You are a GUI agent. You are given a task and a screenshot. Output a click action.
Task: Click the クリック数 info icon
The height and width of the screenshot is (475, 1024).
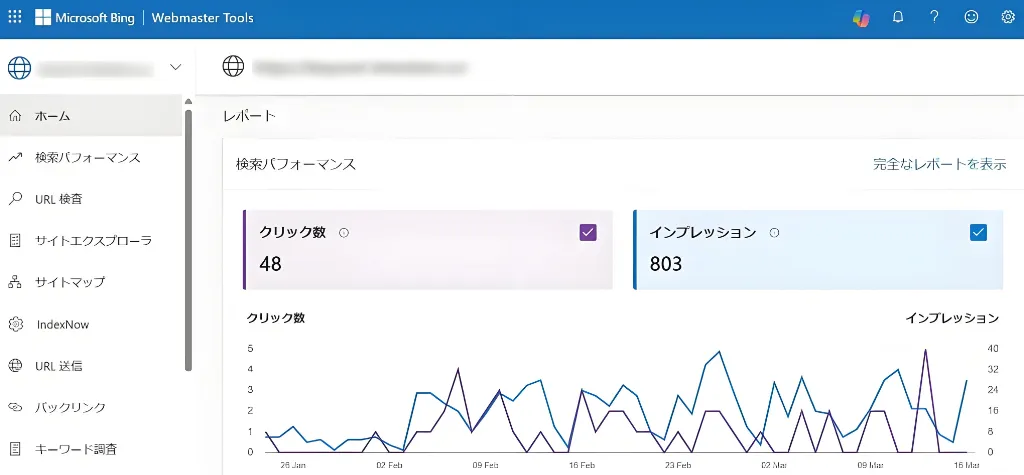[344, 233]
